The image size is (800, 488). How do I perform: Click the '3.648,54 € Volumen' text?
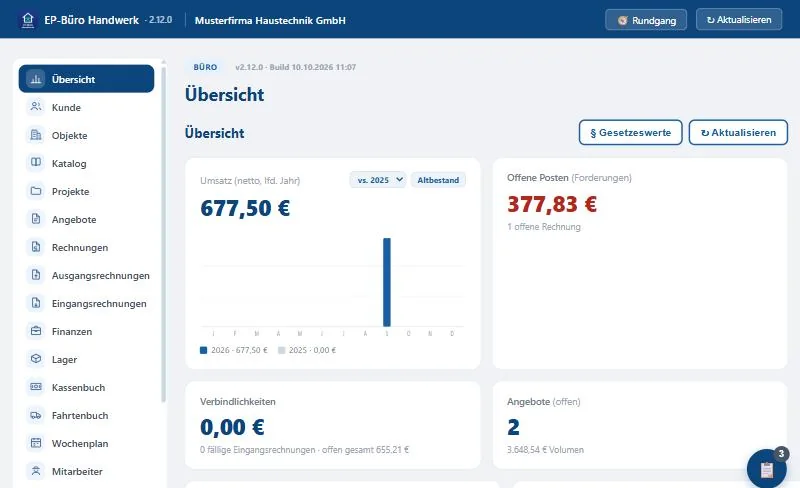pyautogui.click(x=545, y=450)
